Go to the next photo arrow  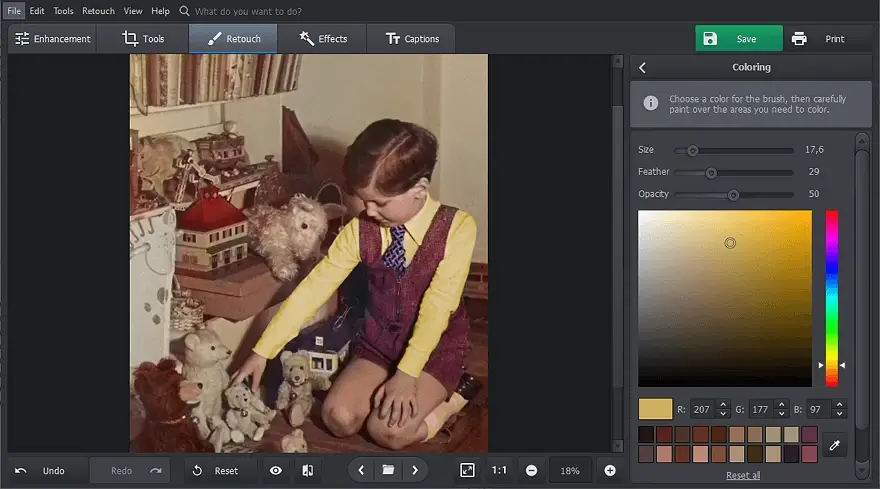pos(415,470)
